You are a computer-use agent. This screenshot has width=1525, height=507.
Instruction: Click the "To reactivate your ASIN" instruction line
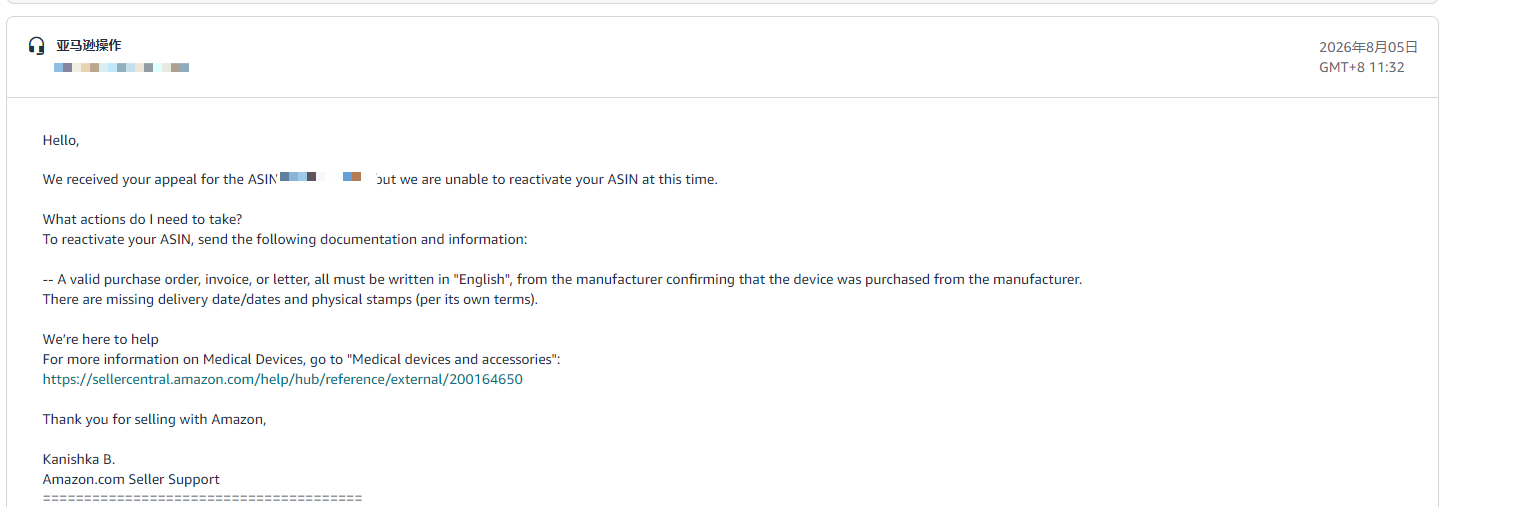[284, 240]
